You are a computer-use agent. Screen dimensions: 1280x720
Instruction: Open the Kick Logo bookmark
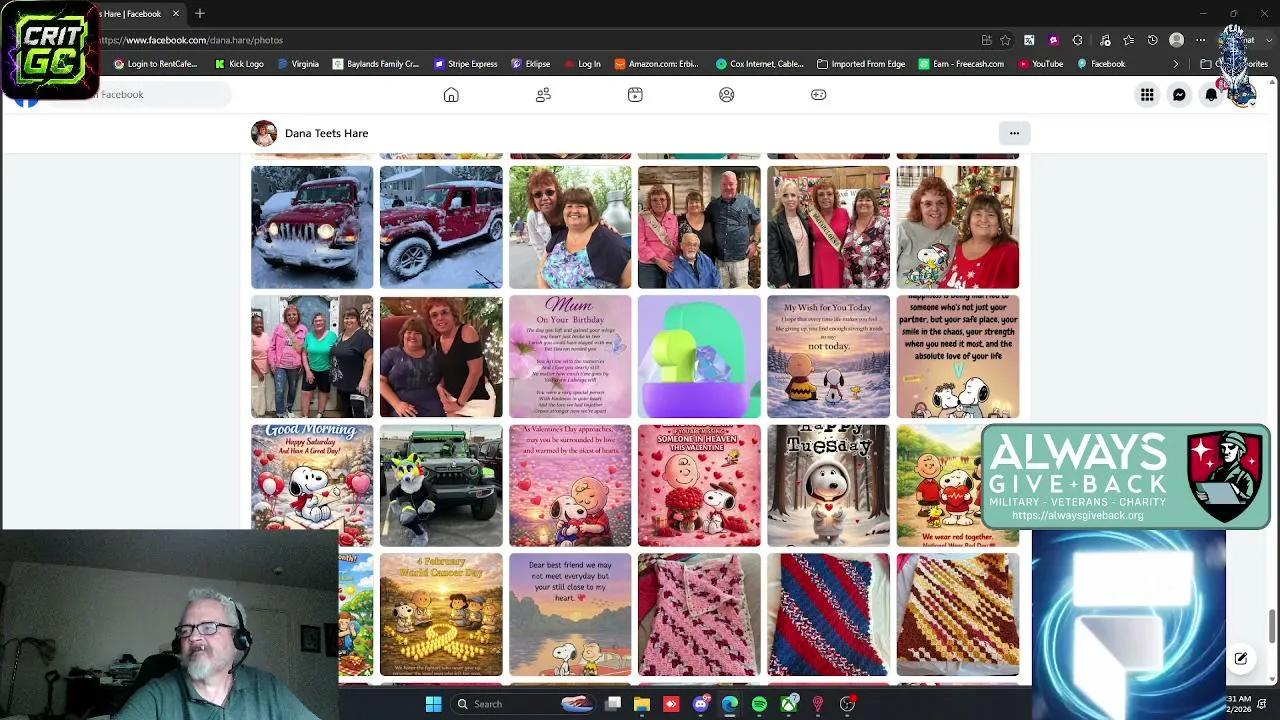point(239,64)
